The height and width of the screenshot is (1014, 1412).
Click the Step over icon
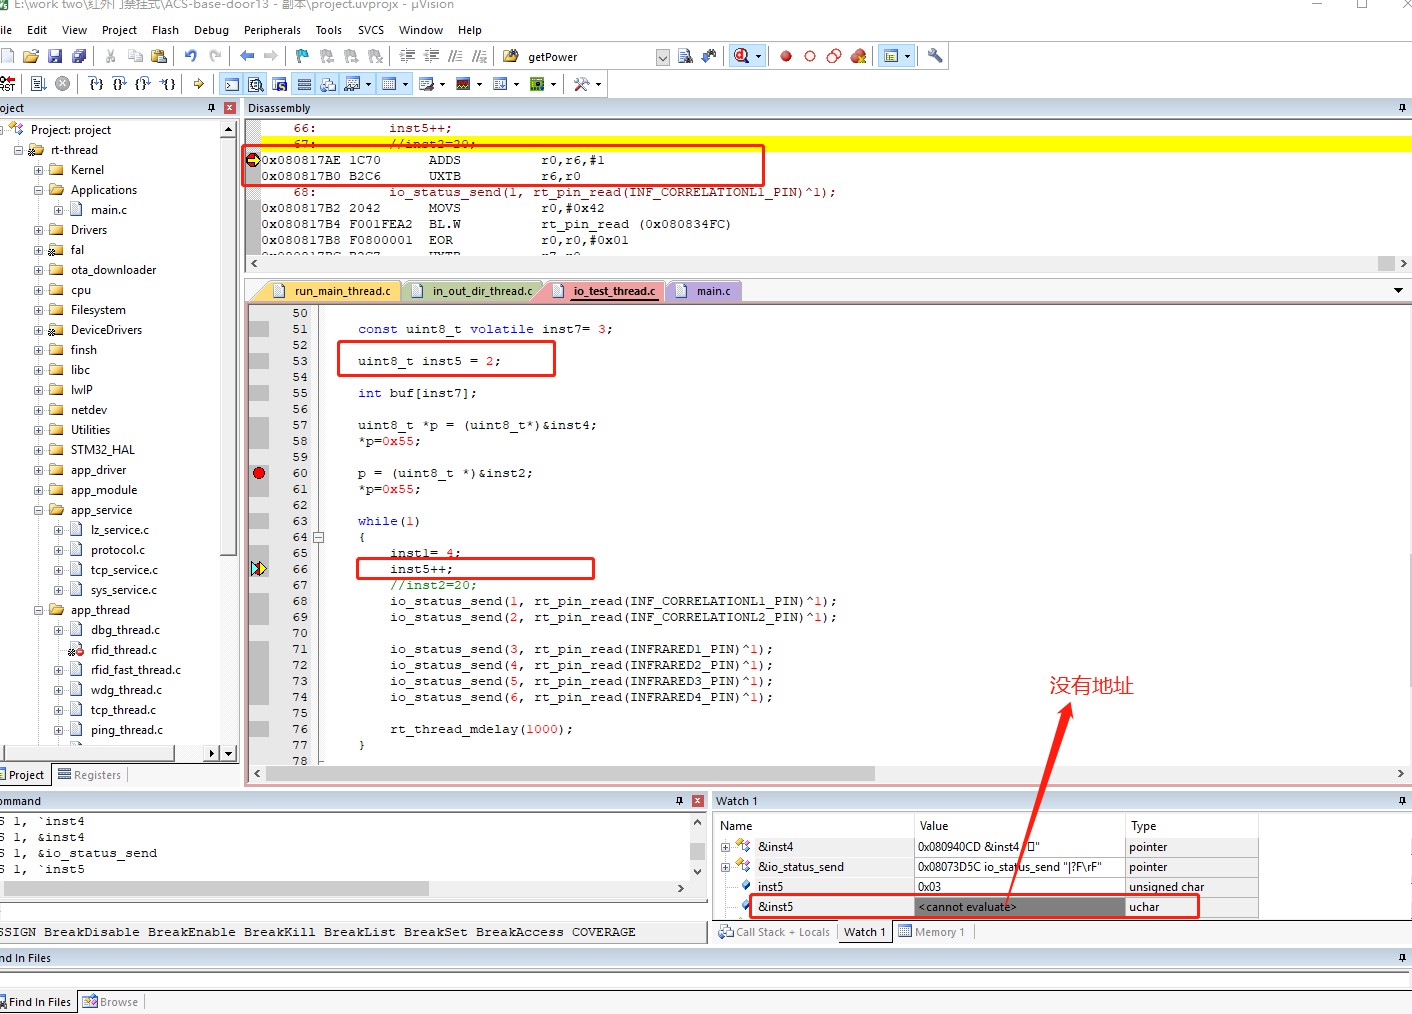pyautogui.click(x=120, y=84)
